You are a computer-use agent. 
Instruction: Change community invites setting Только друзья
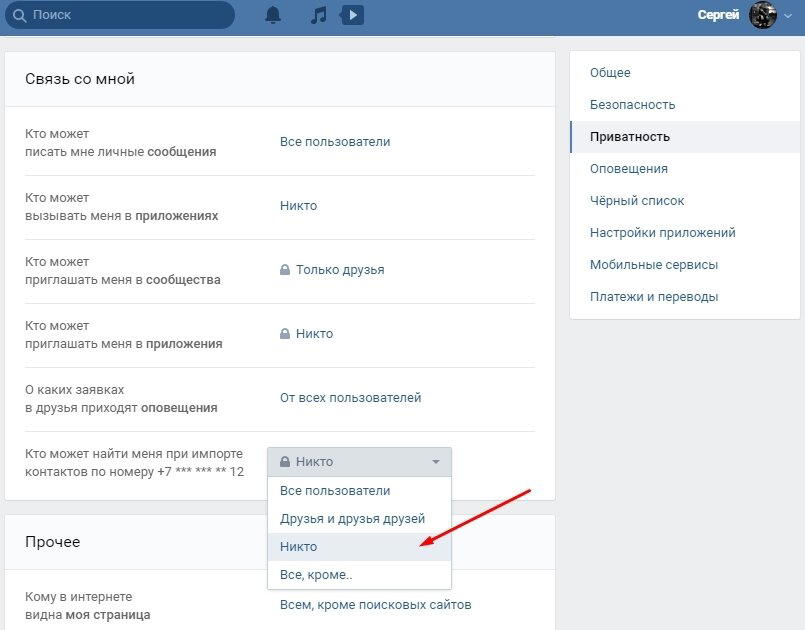pos(340,270)
